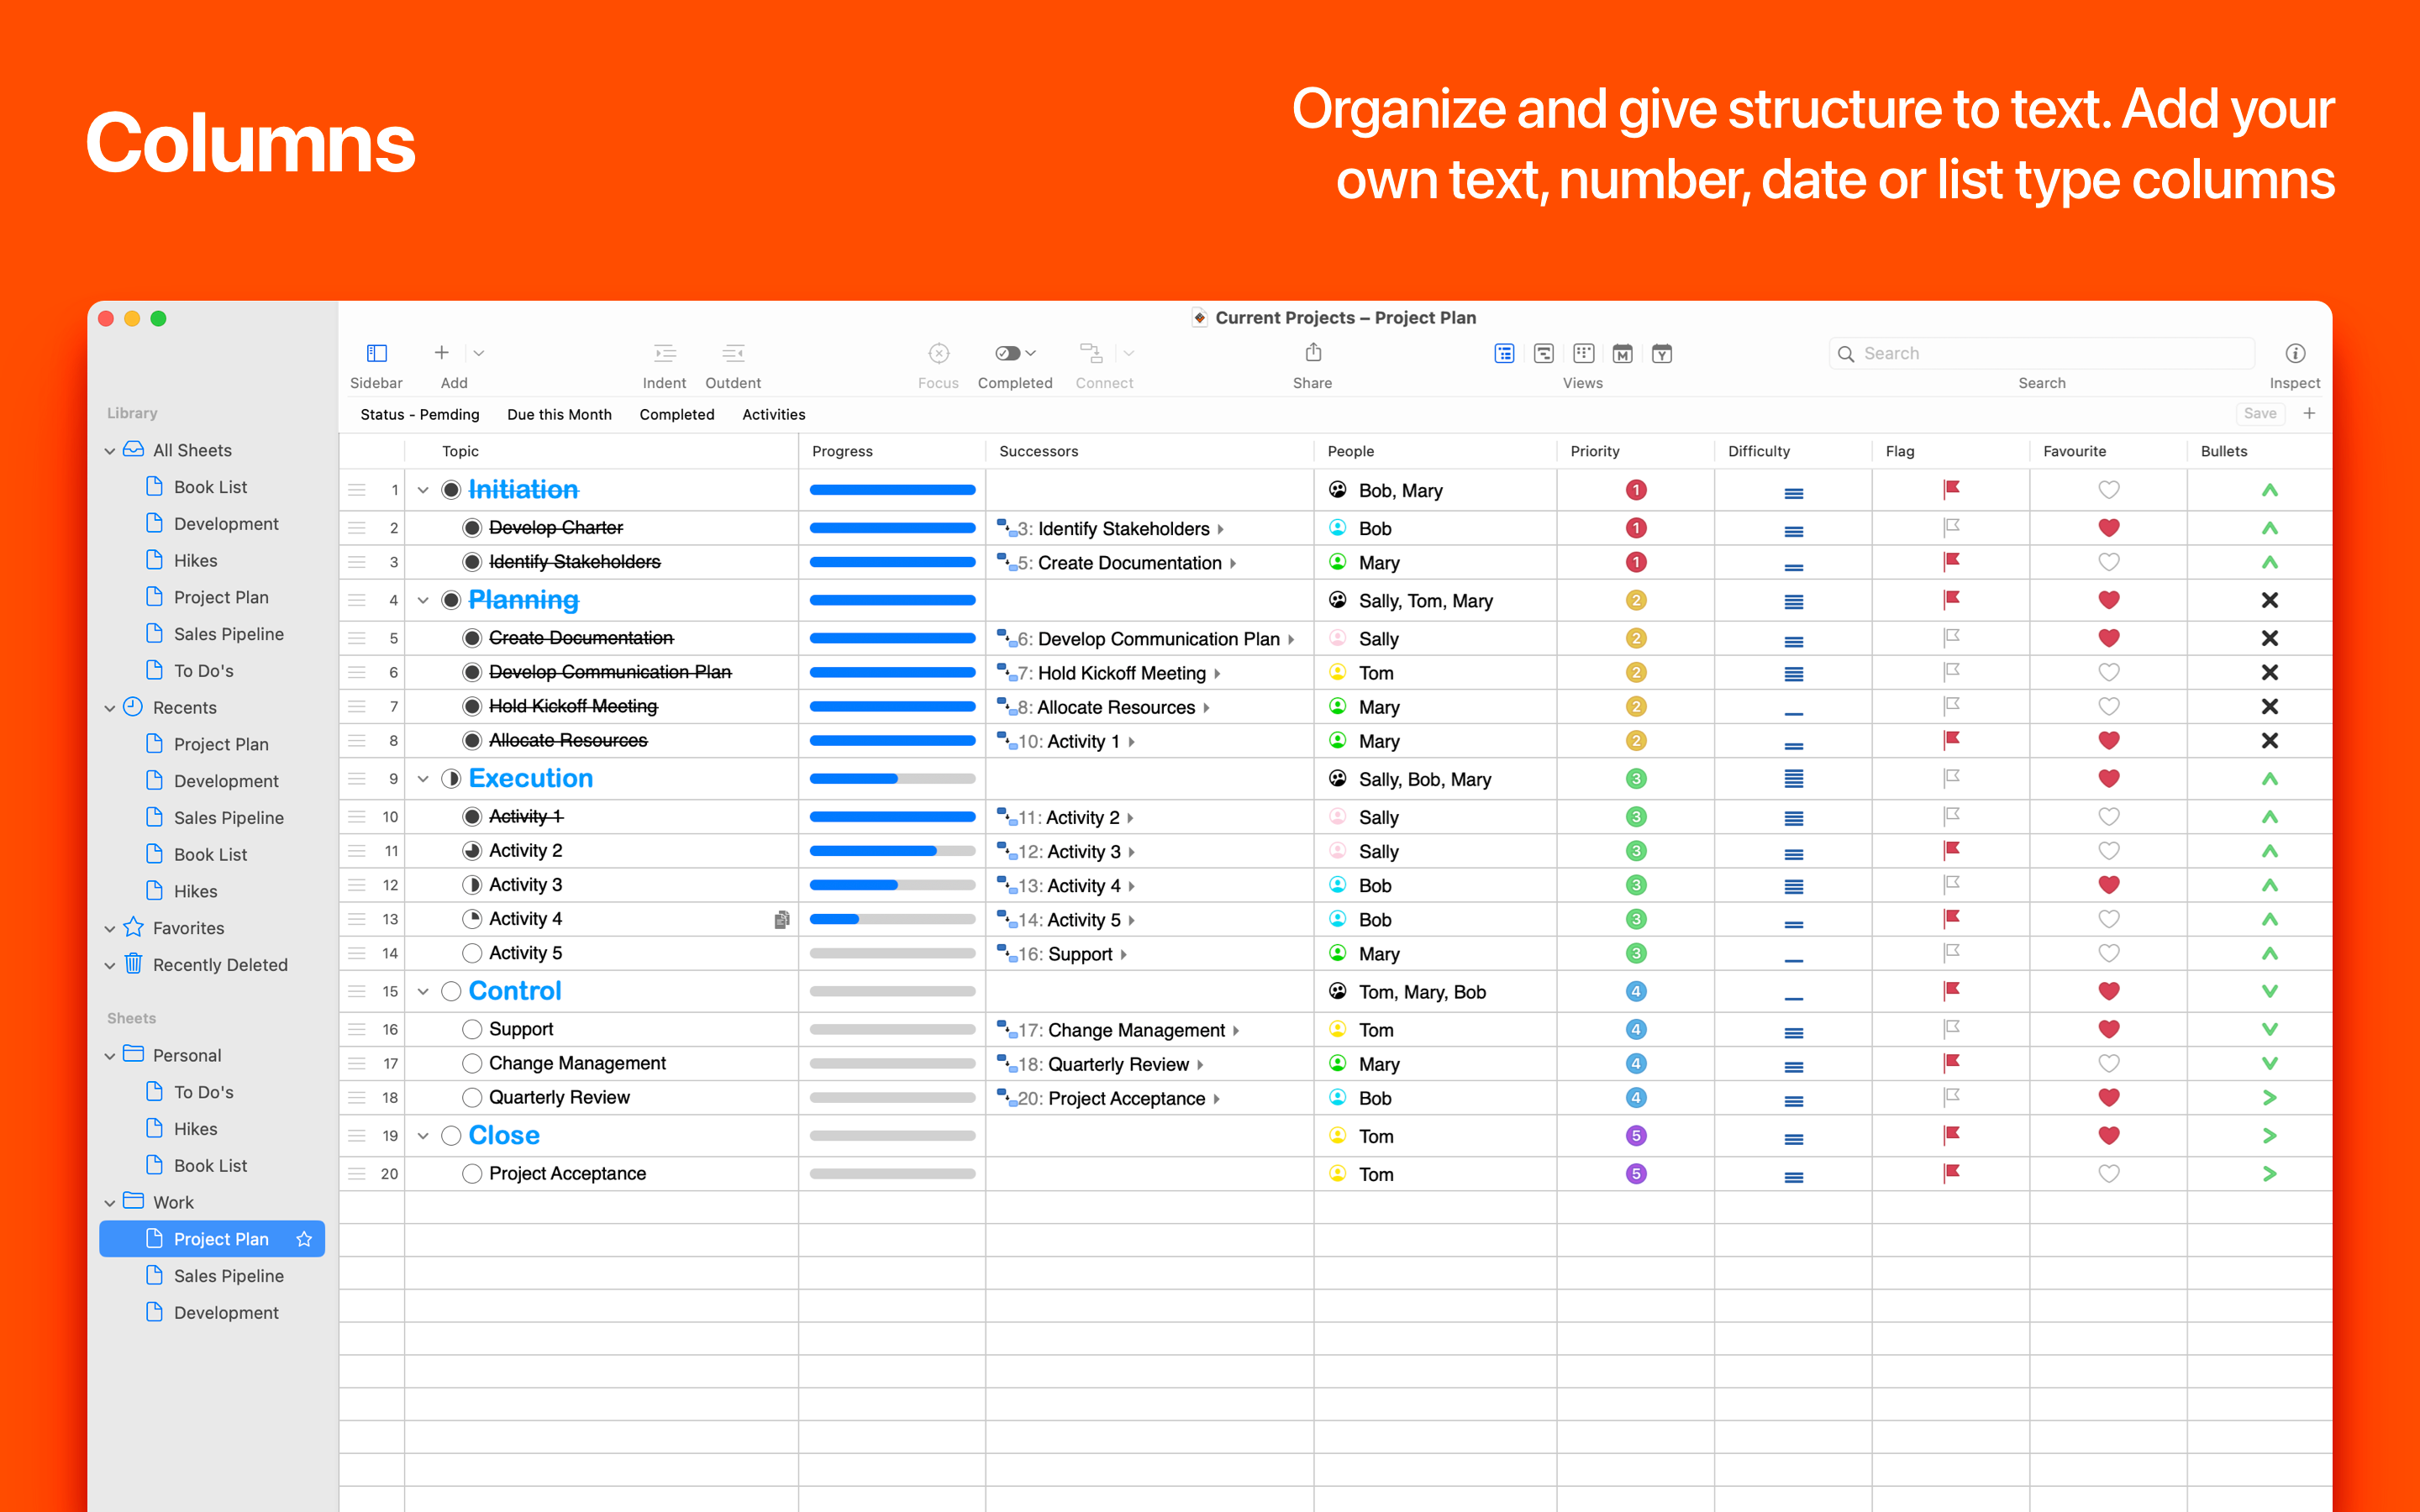Toggle the heart on Quarterly Review row
This screenshot has width=2420, height=1512.
[2108, 1098]
